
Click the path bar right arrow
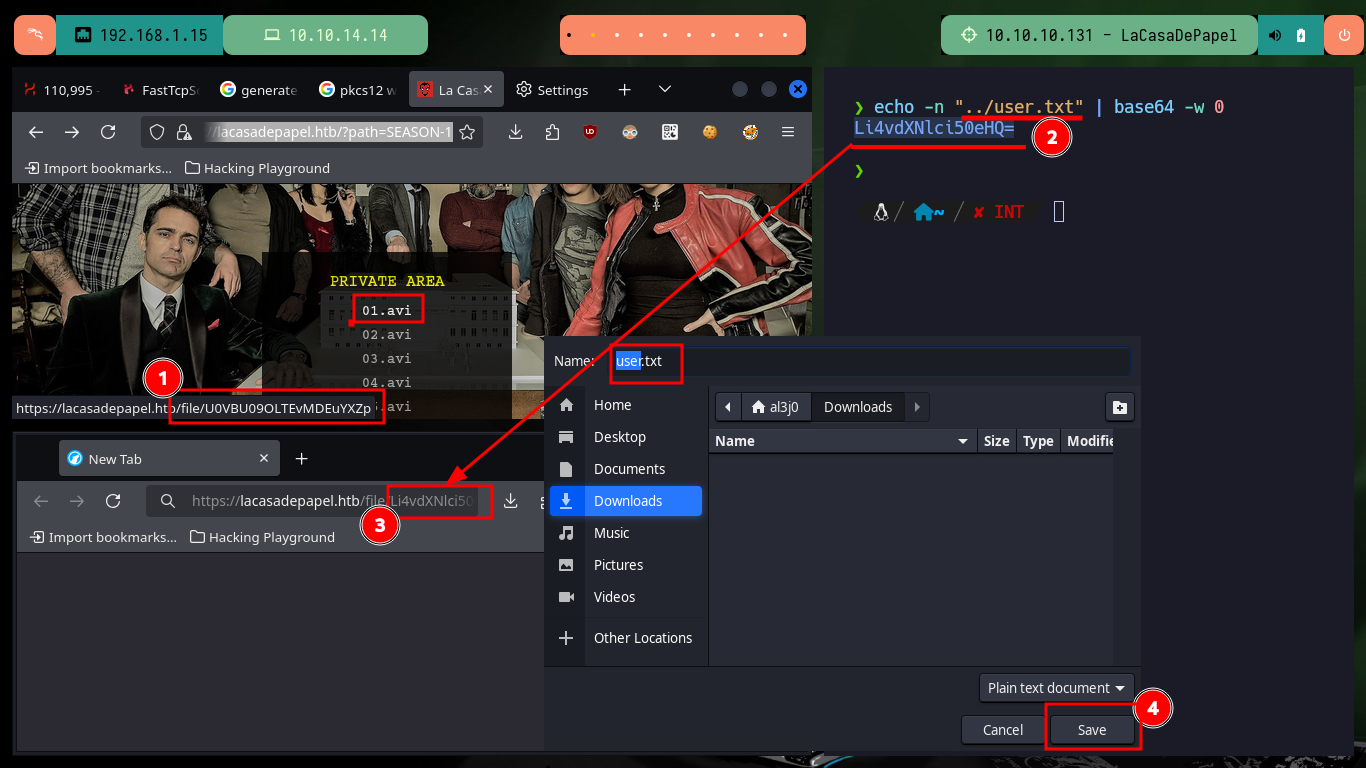[916, 407]
